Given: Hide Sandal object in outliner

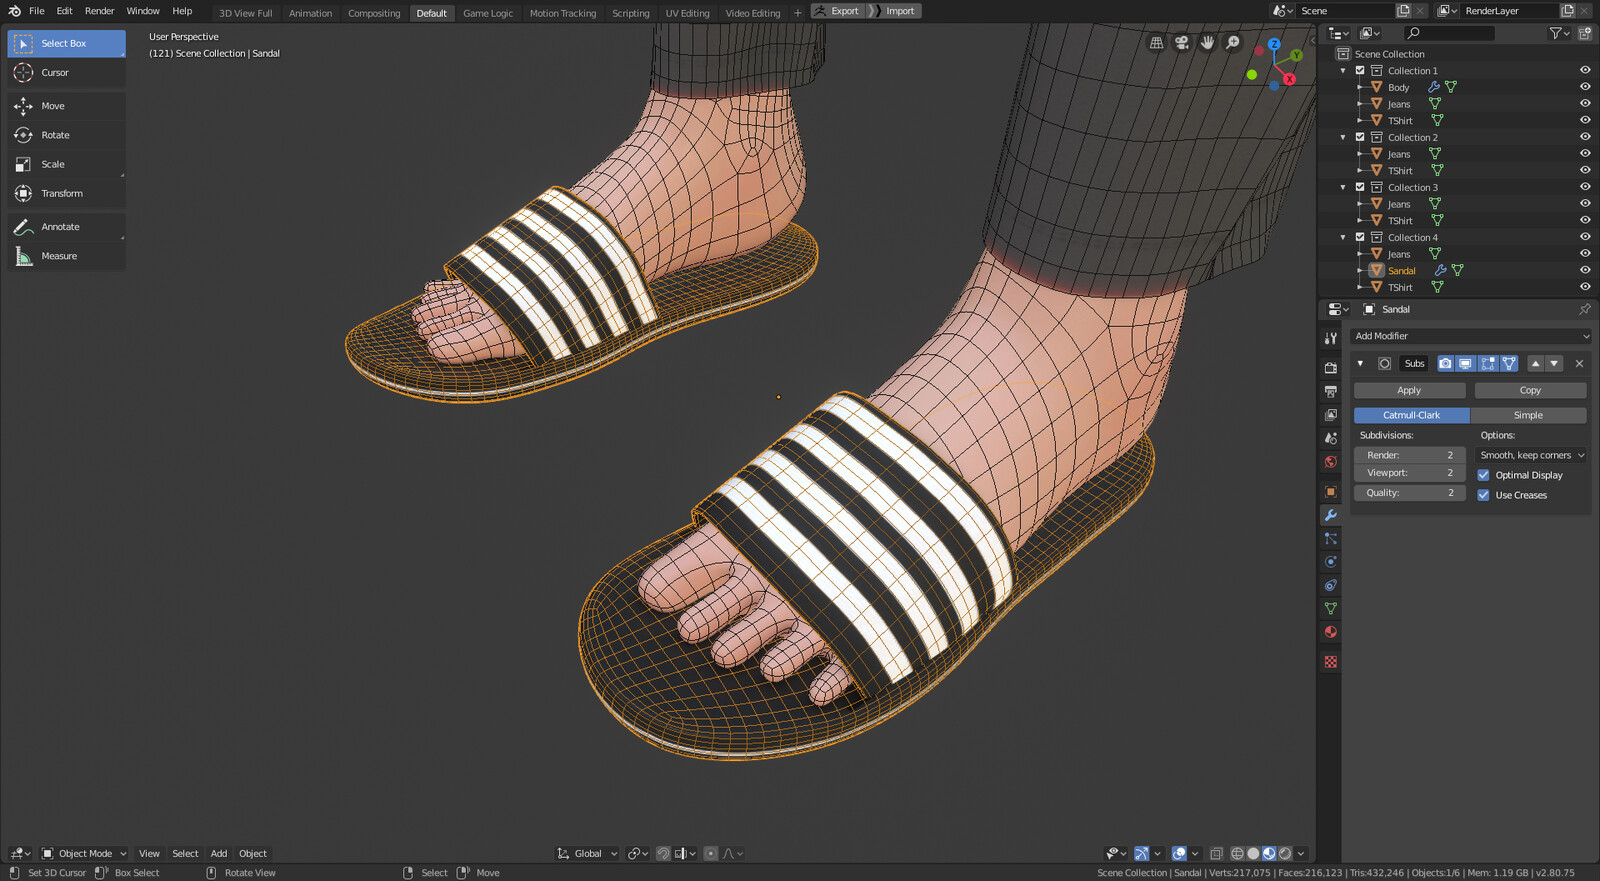Looking at the screenshot, I should tap(1585, 270).
